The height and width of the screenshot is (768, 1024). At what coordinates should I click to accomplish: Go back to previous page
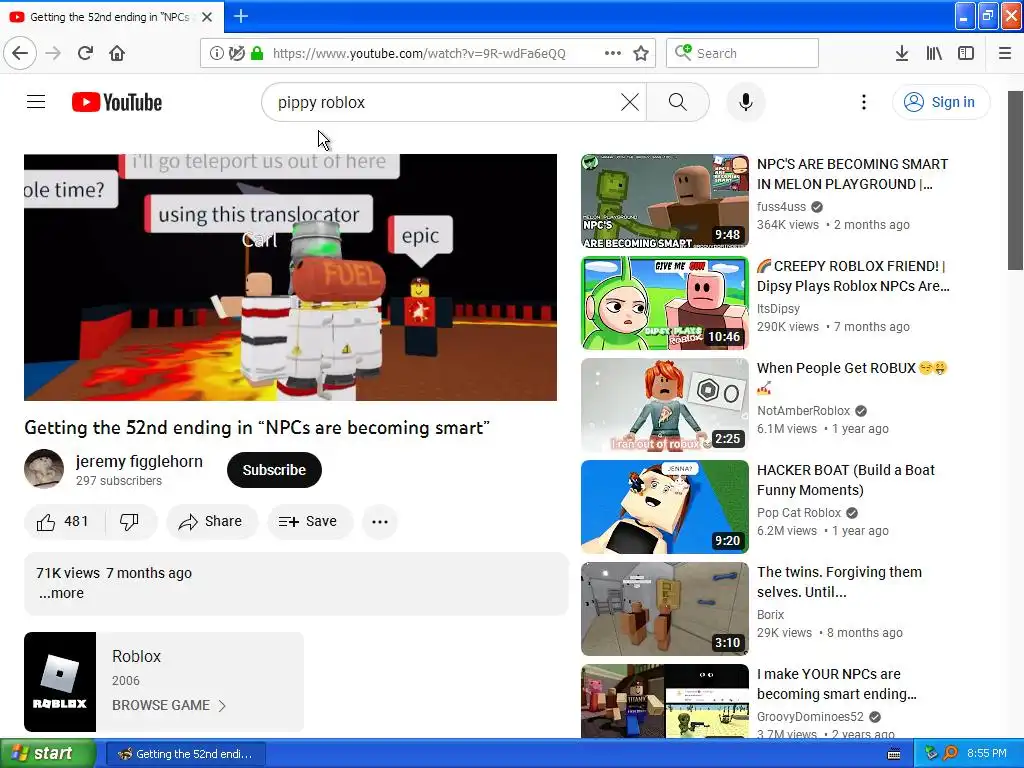click(20, 53)
